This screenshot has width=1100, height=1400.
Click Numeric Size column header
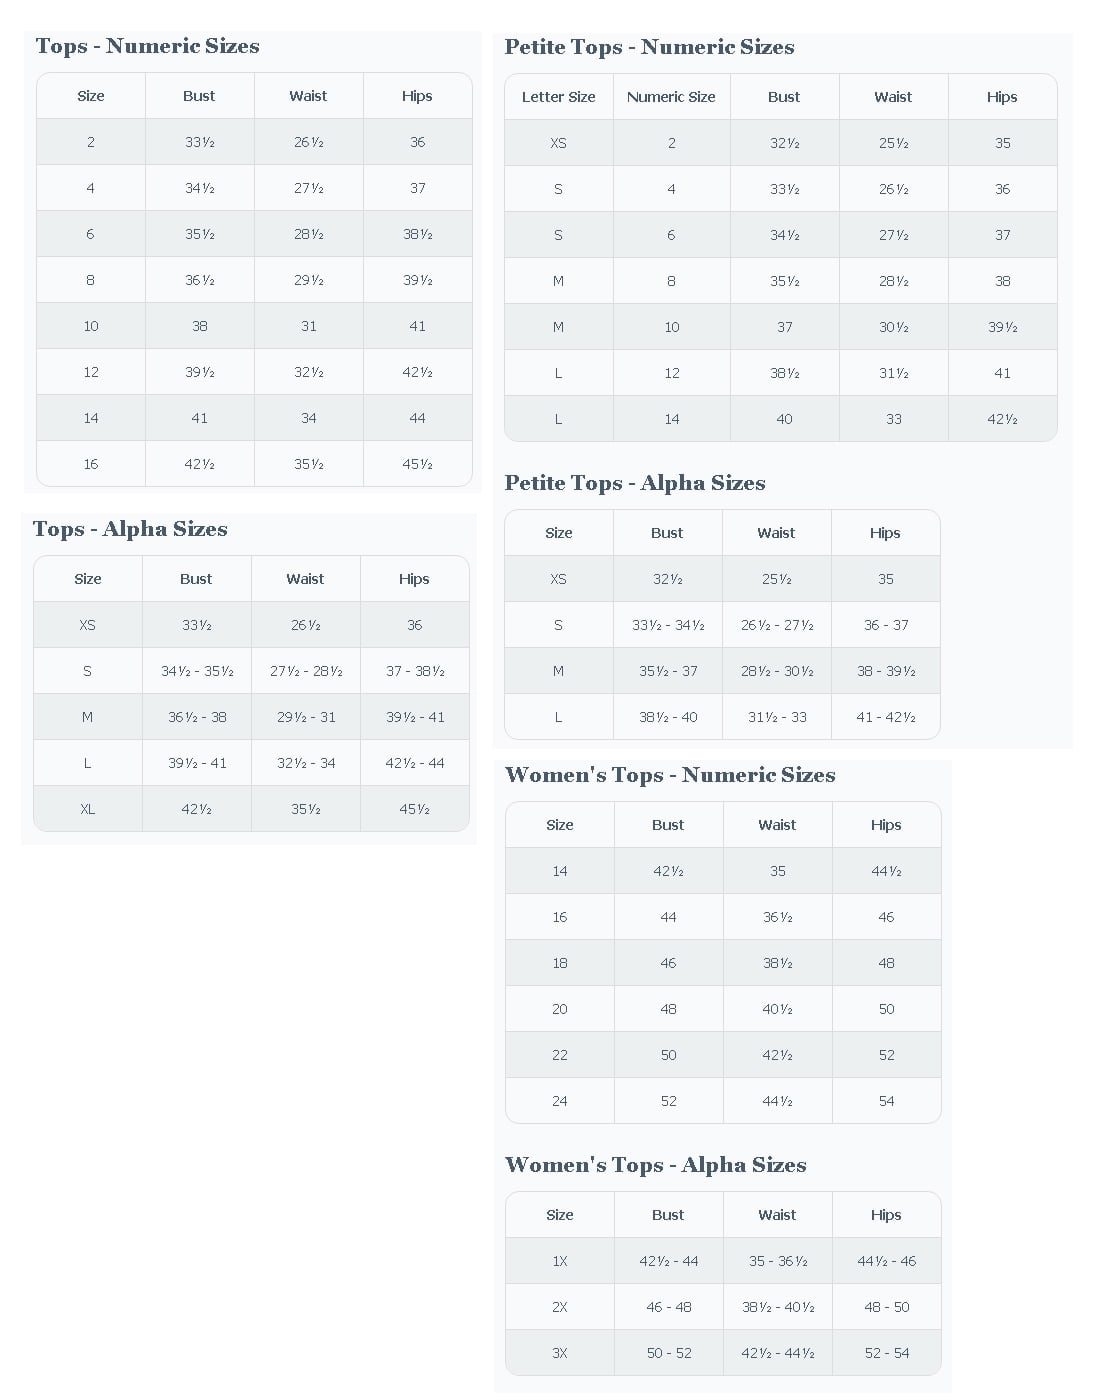pos(671,97)
